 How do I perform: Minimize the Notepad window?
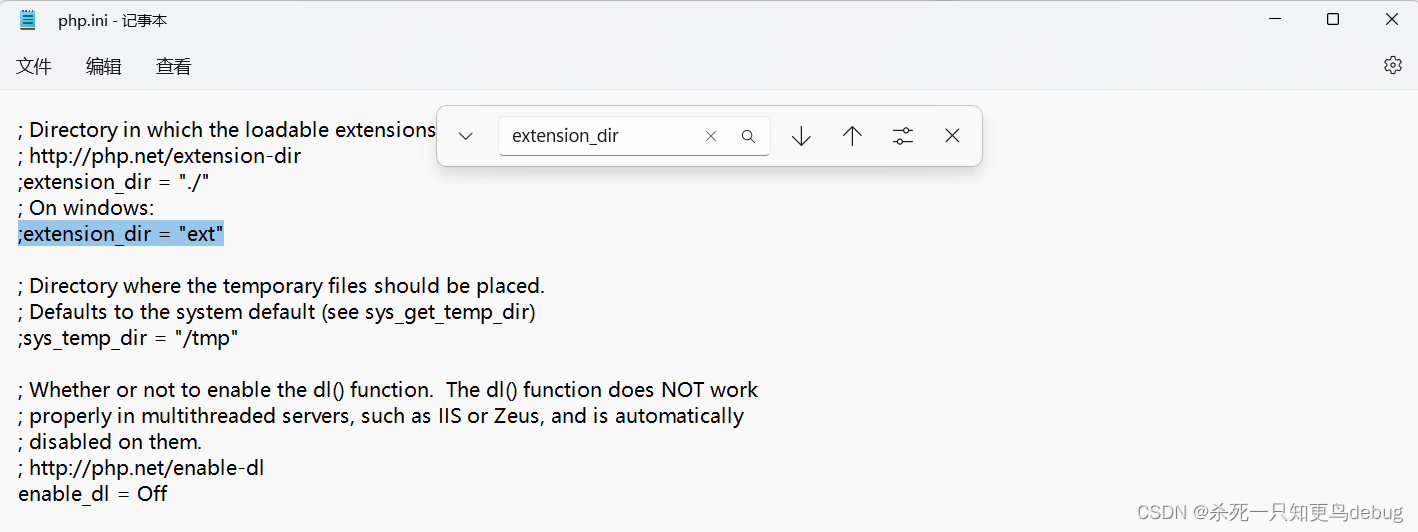[1274, 19]
